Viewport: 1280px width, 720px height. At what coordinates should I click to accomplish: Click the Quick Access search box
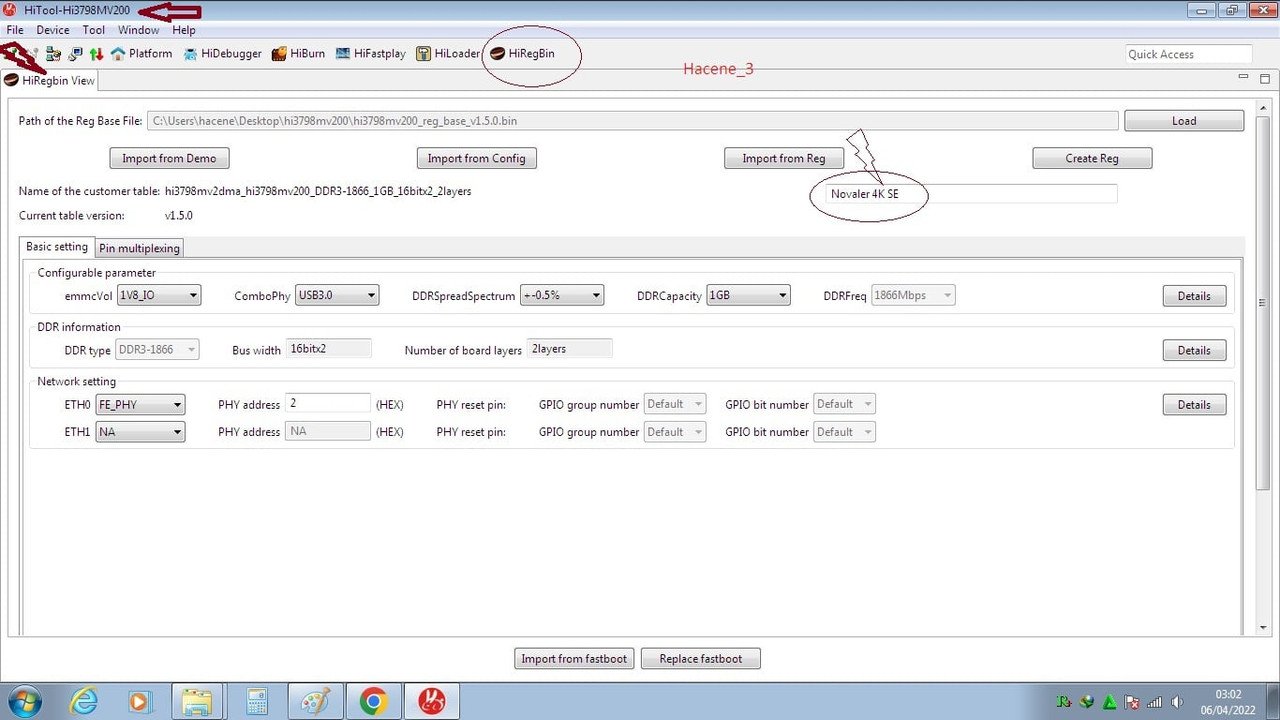(x=1188, y=54)
